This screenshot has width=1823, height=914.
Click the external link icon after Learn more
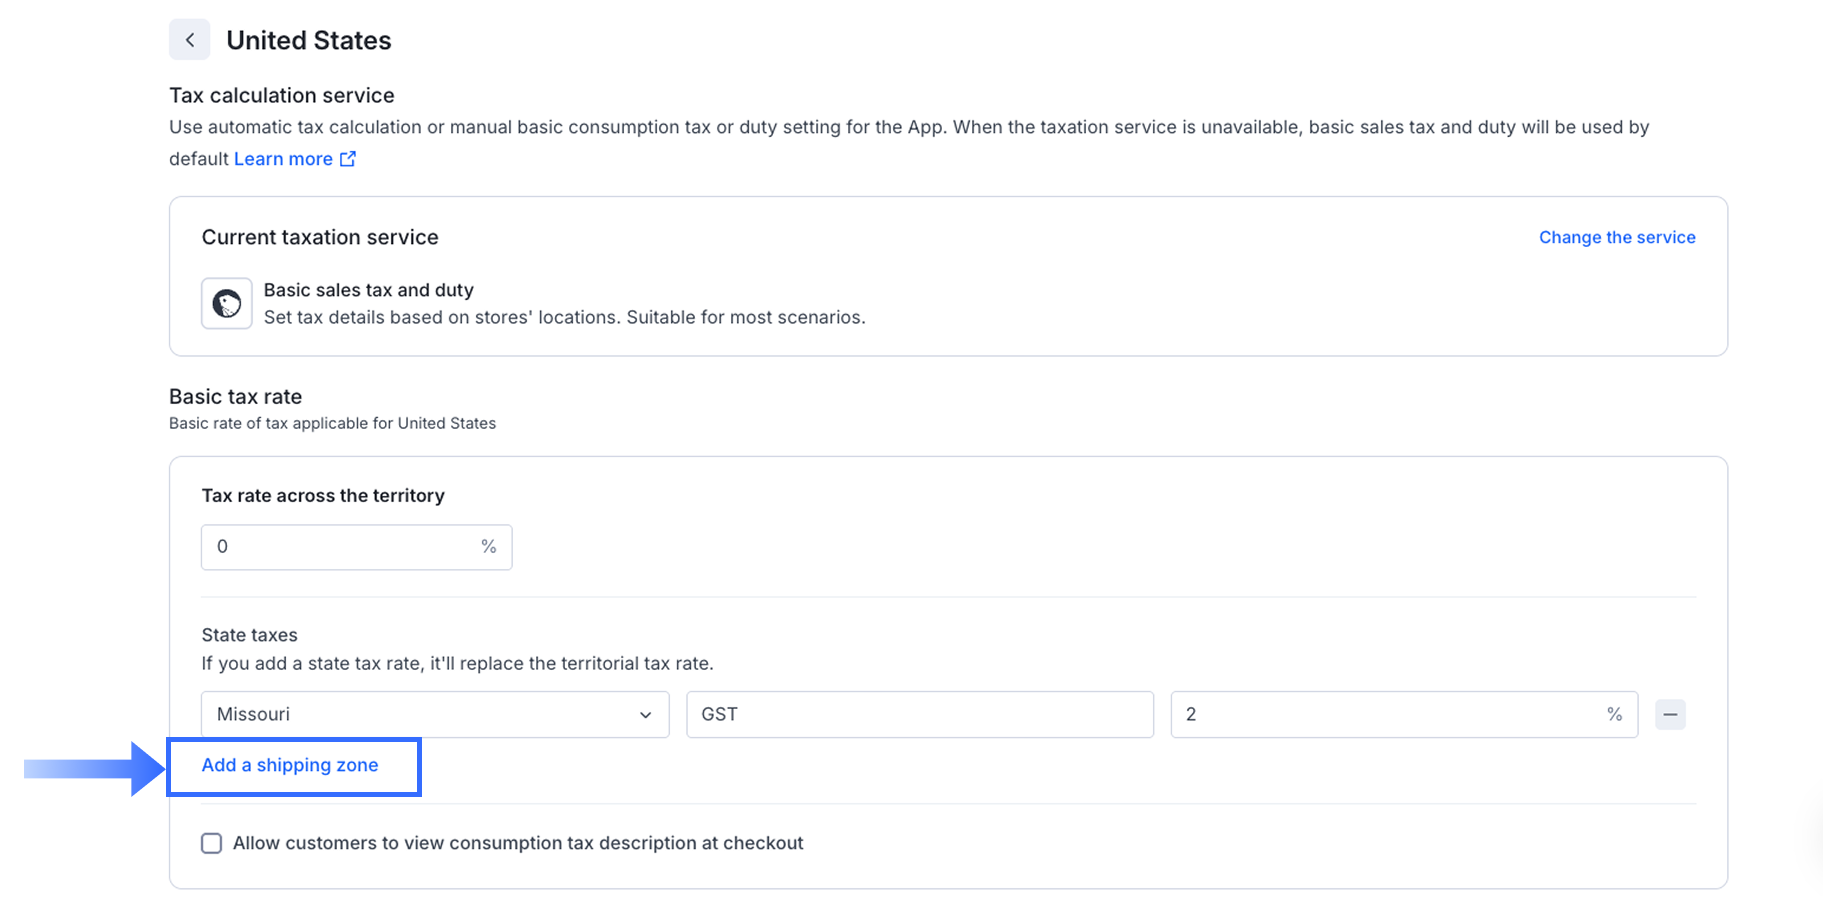click(x=348, y=159)
